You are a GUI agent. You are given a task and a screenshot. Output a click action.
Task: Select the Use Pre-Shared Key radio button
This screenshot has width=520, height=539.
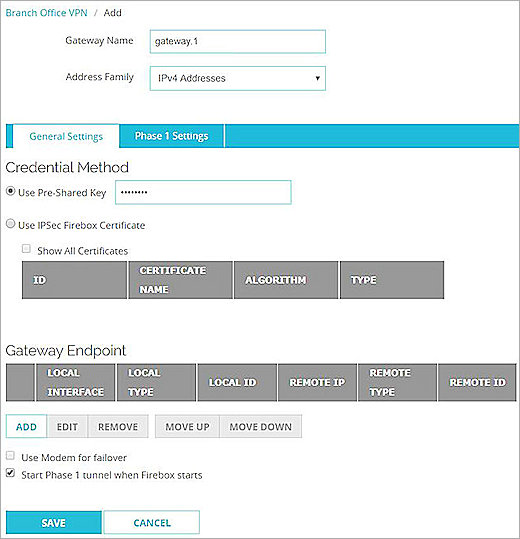pyautogui.click(x=11, y=191)
